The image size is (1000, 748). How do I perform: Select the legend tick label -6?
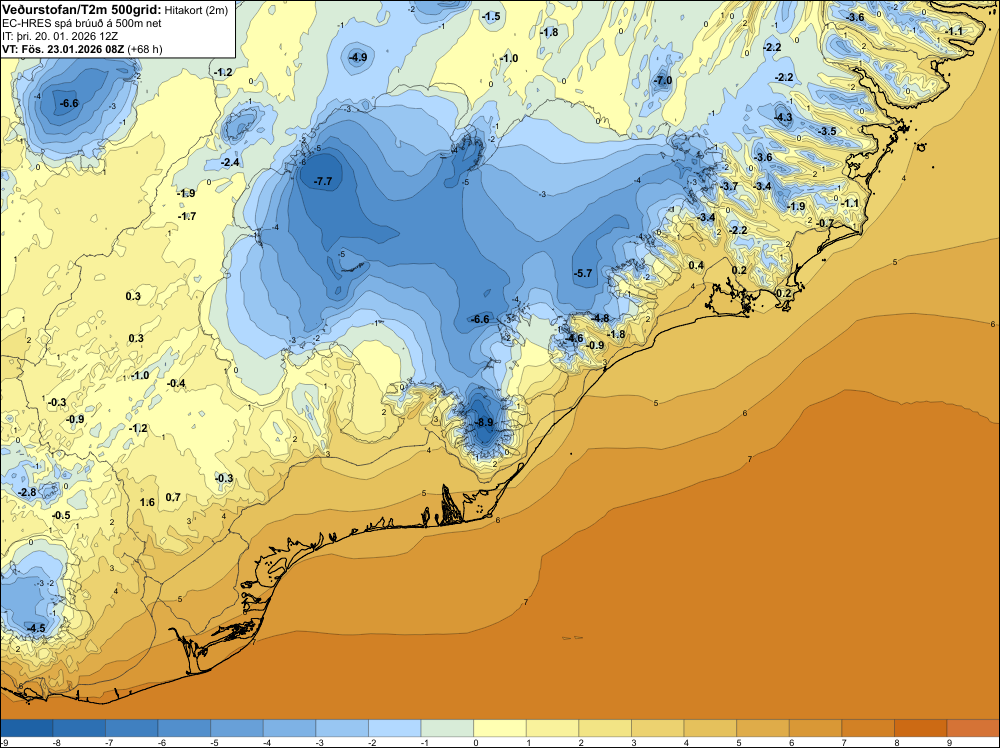pyautogui.click(x=161, y=742)
